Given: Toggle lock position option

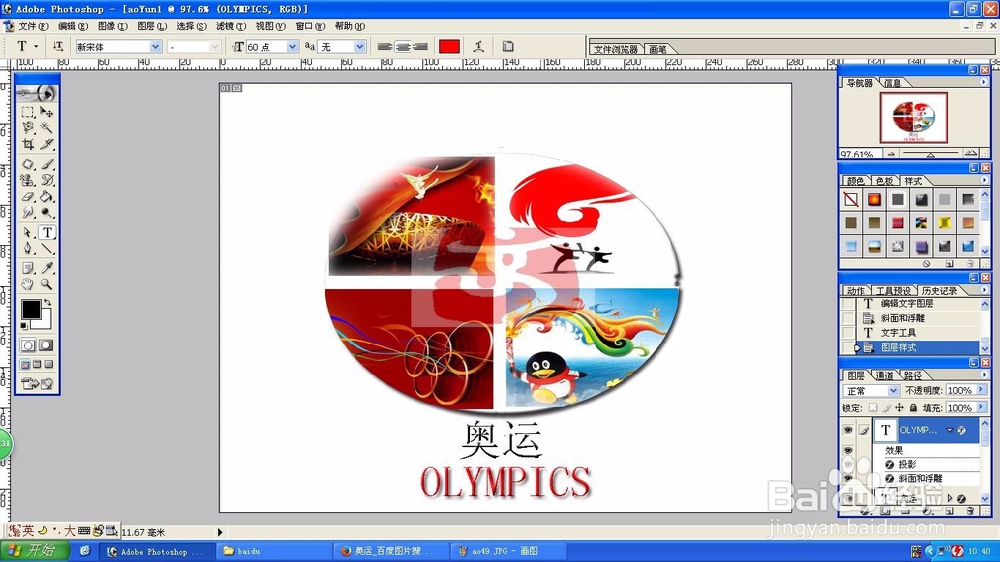Looking at the screenshot, I should [899, 408].
